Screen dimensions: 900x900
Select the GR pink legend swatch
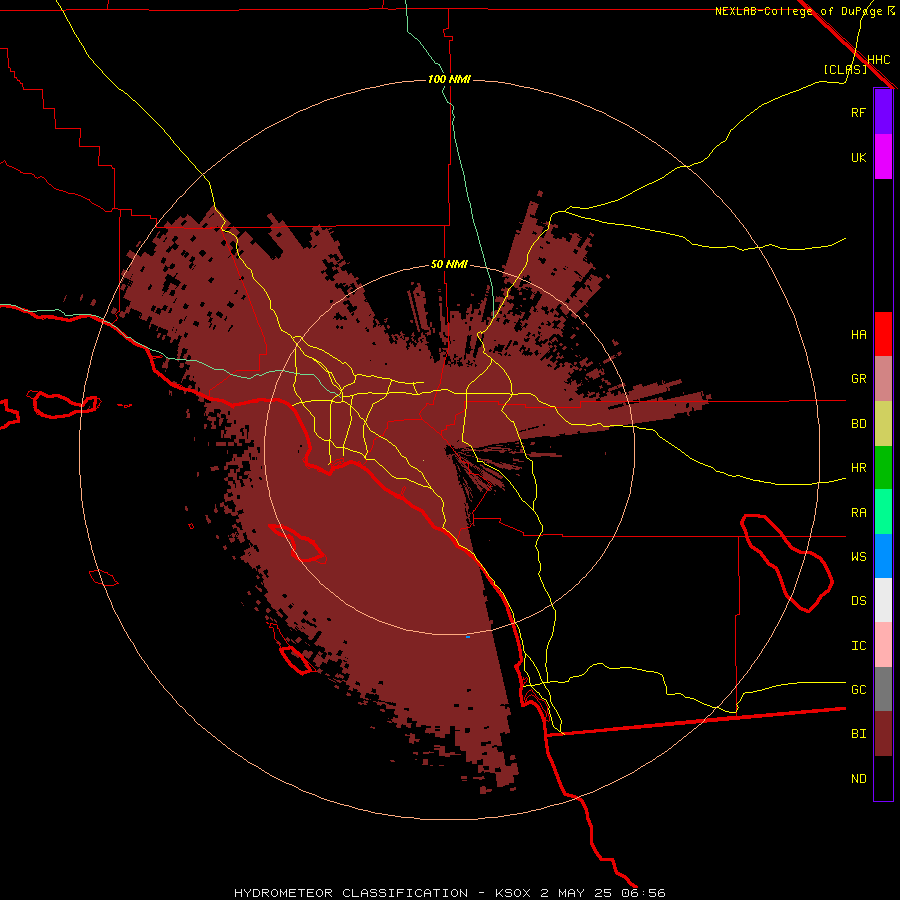tap(883, 379)
